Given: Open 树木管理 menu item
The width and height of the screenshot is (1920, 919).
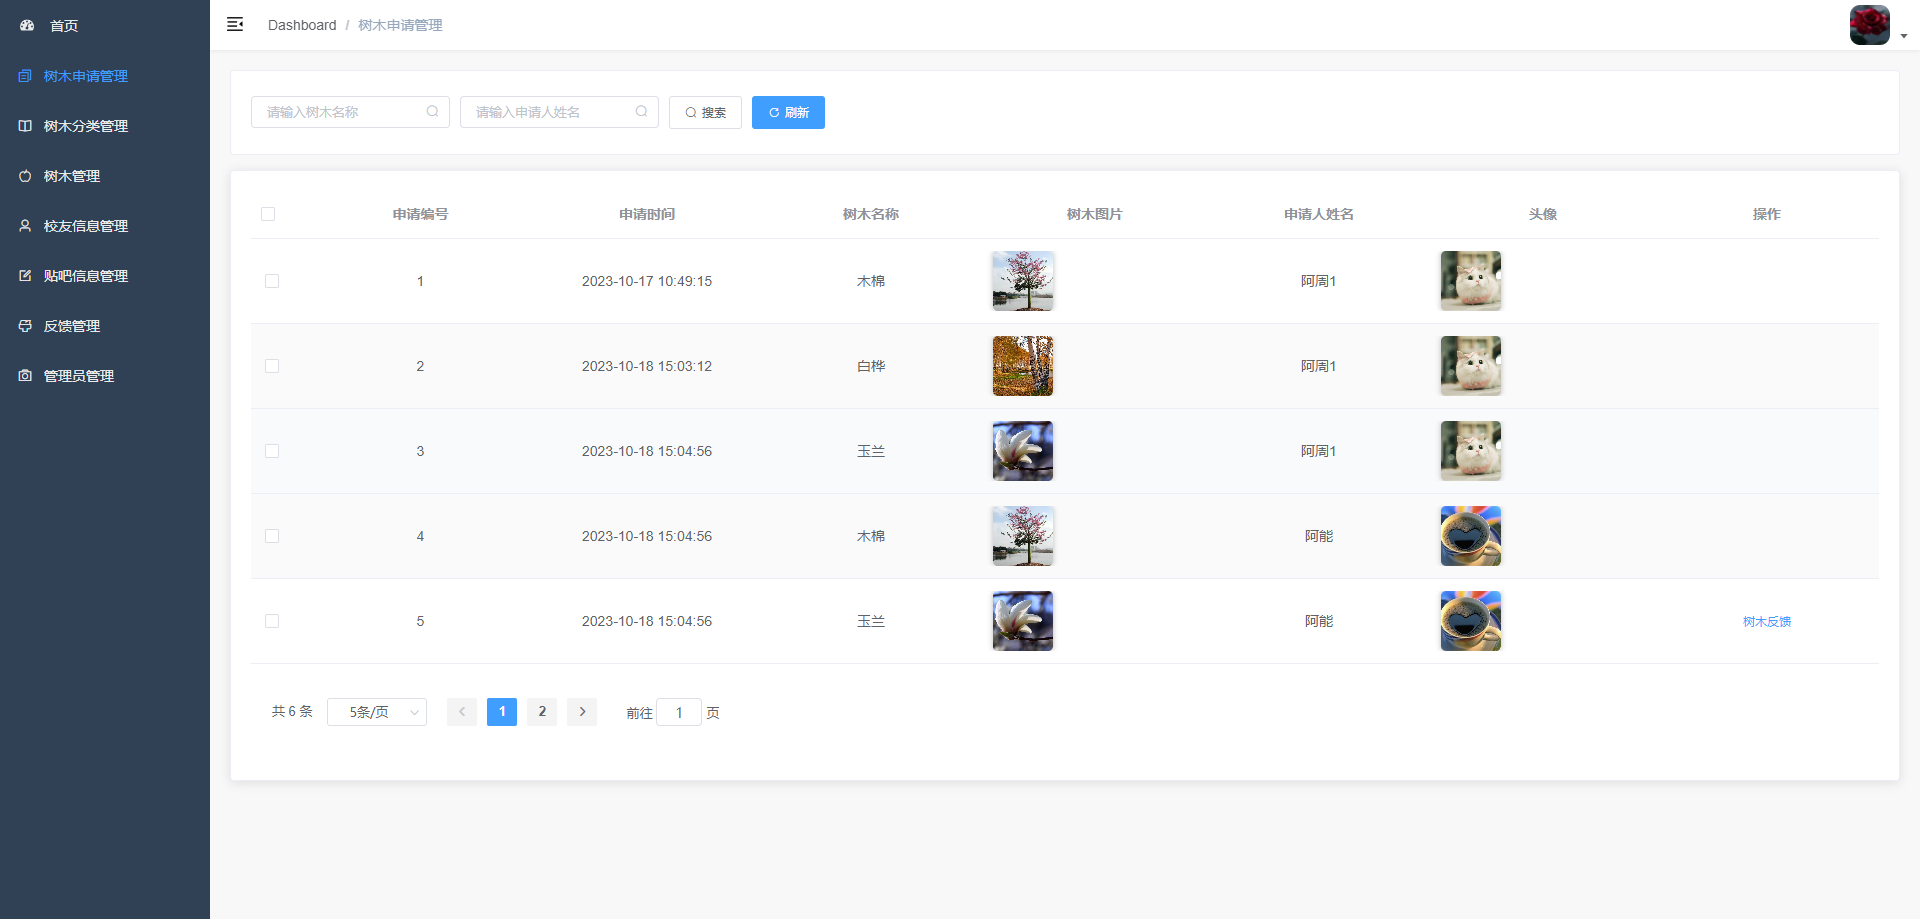Looking at the screenshot, I should click(72, 176).
